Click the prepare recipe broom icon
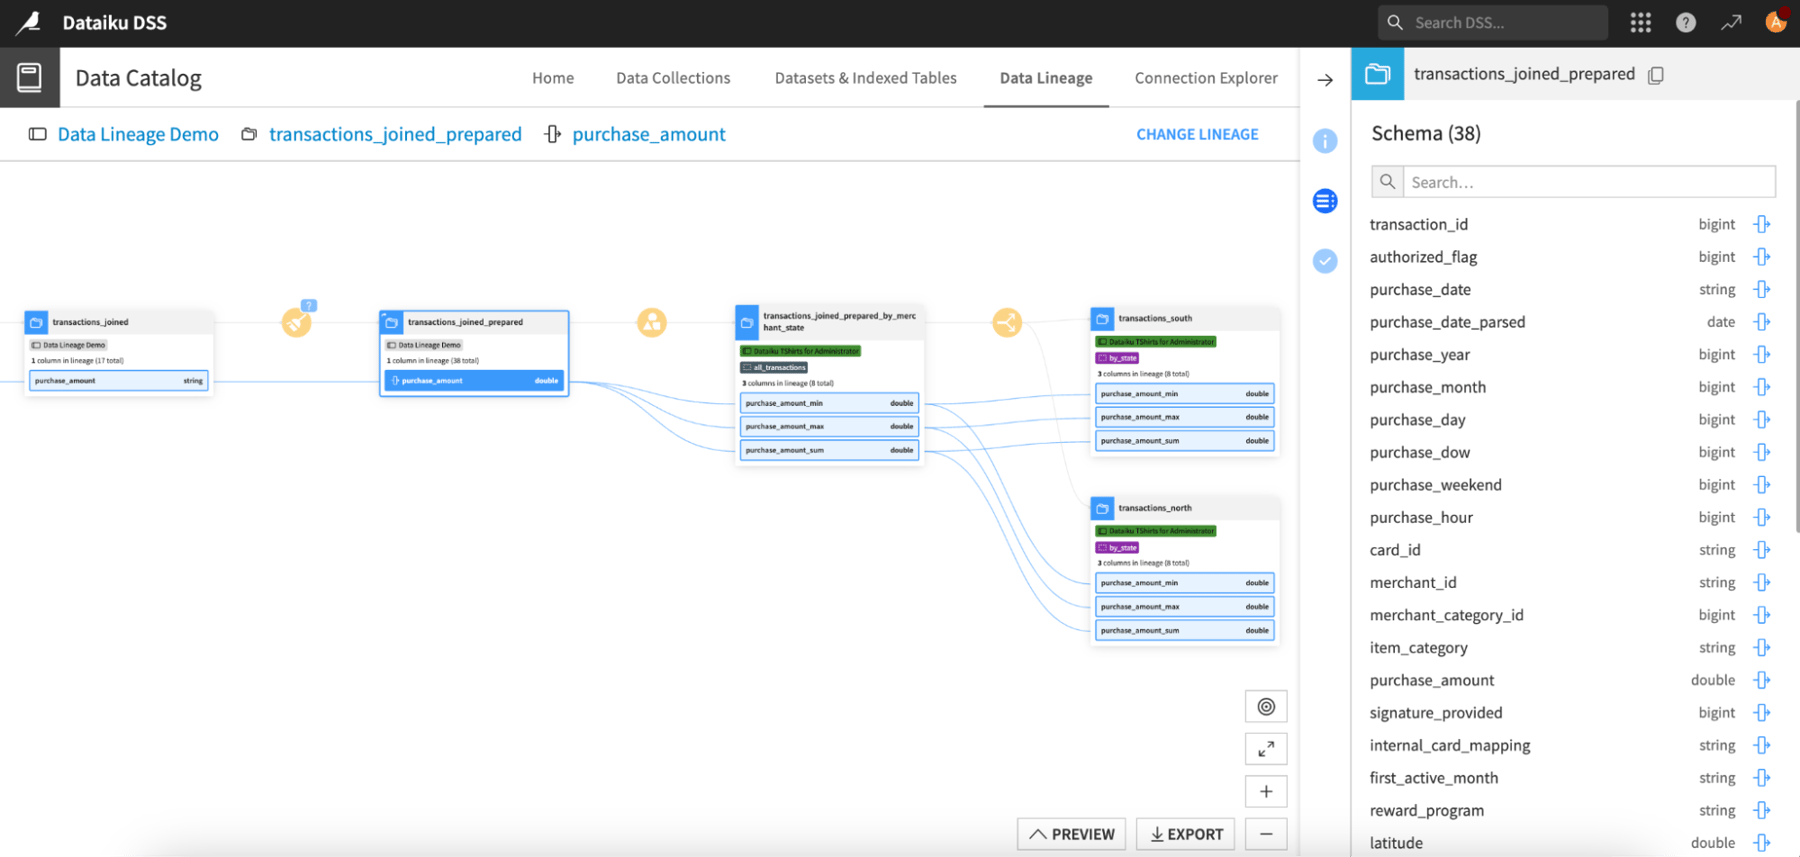The height and width of the screenshot is (857, 1800). click(296, 322)
